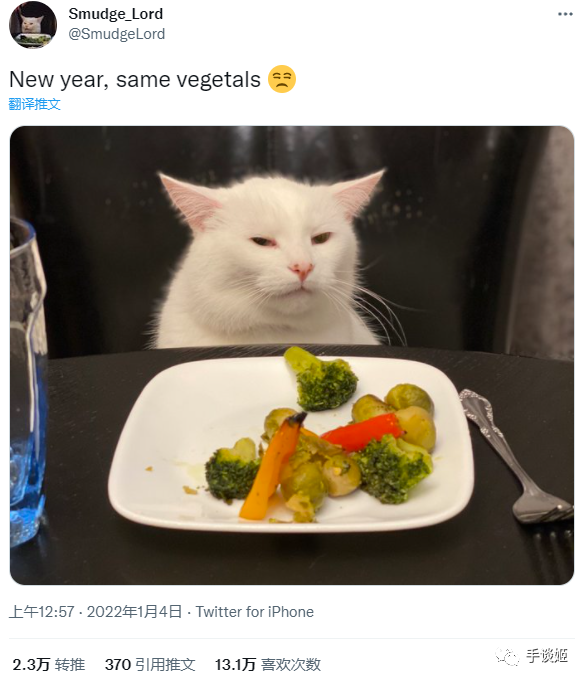Click the blue glass in the photo
586x682 pixels.
pos(27,383)
